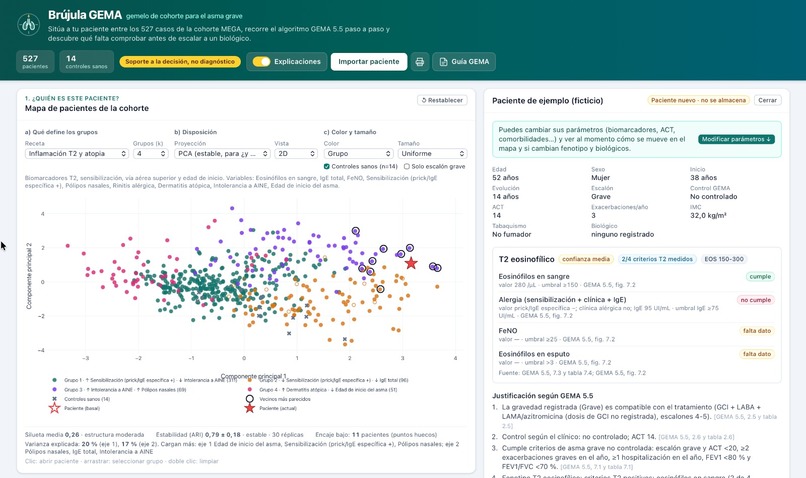This screenshot has width=806, height=478.
Task: Click the T2 eosinofílico heading
Action: (x=526, y=259)
